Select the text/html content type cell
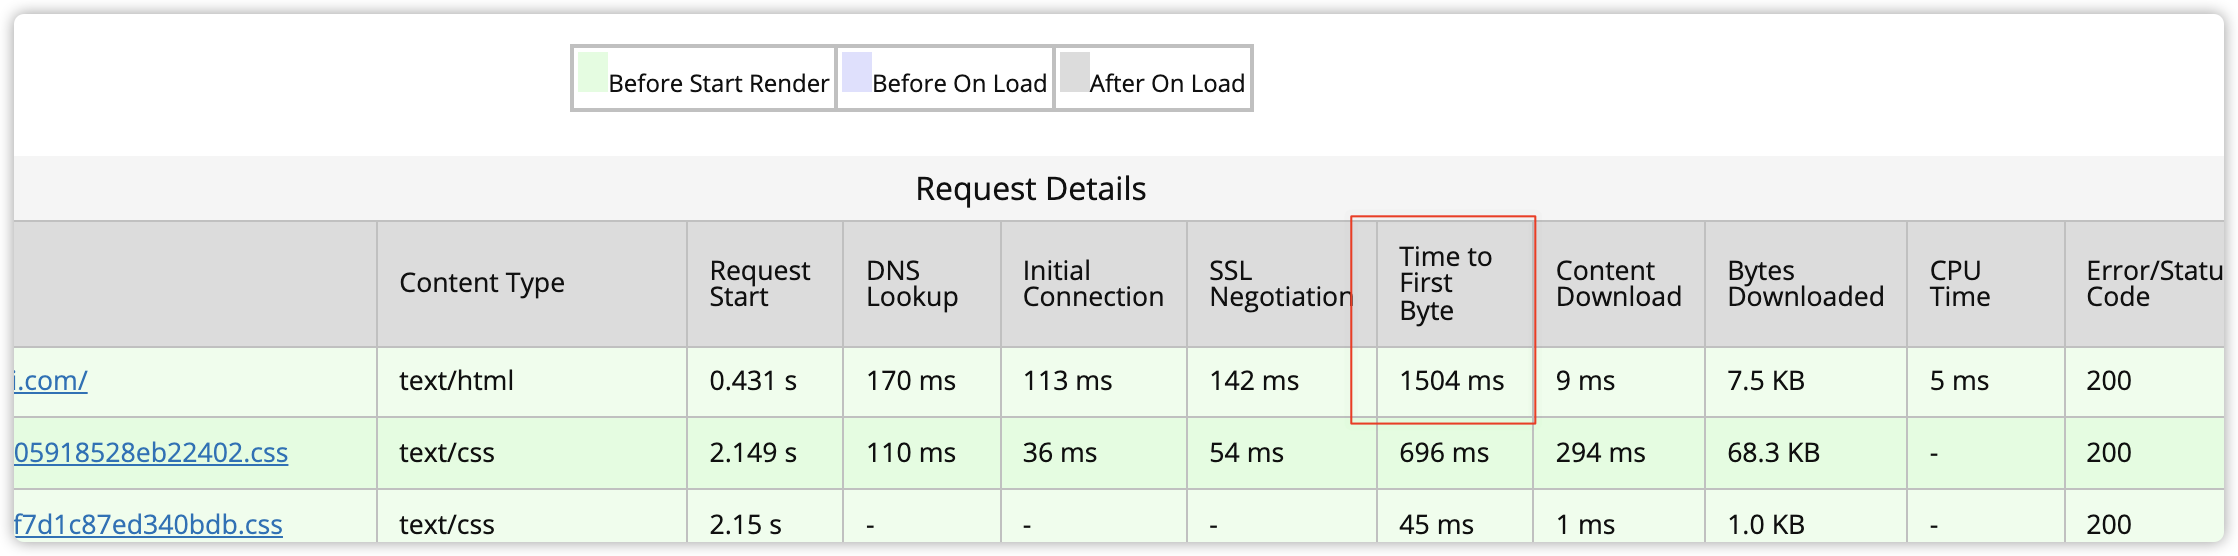The width and height of the screenshot is (2238, 556). pos(456,381)
